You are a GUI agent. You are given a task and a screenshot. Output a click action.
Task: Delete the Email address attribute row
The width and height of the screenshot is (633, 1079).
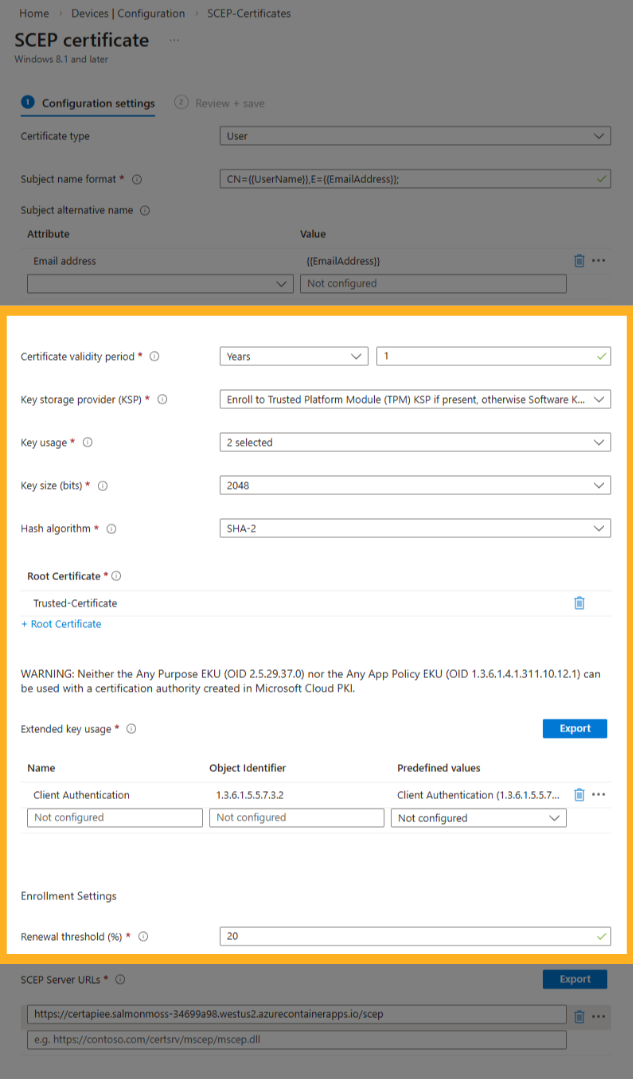(x=579, y=260)
